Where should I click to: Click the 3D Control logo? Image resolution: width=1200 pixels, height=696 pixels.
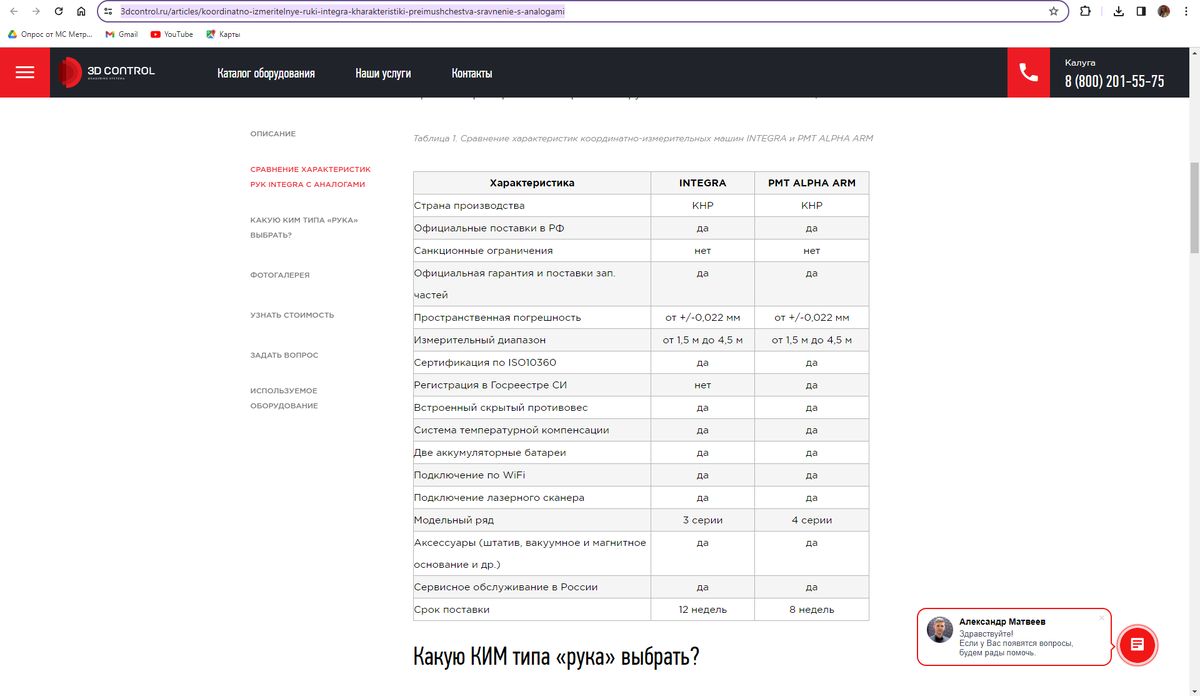(106, 72)
